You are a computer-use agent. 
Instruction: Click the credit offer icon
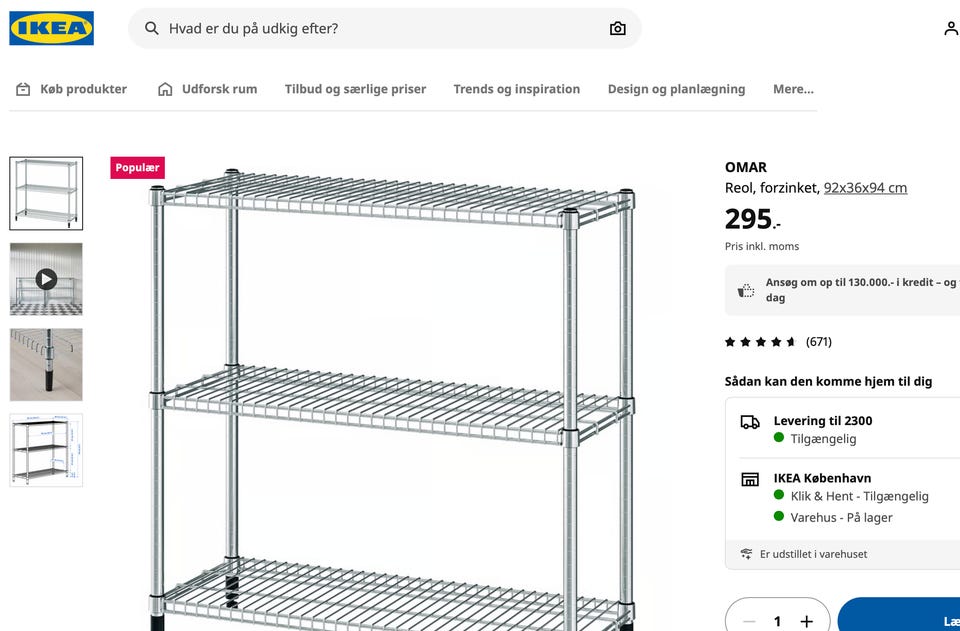point(746,290)
